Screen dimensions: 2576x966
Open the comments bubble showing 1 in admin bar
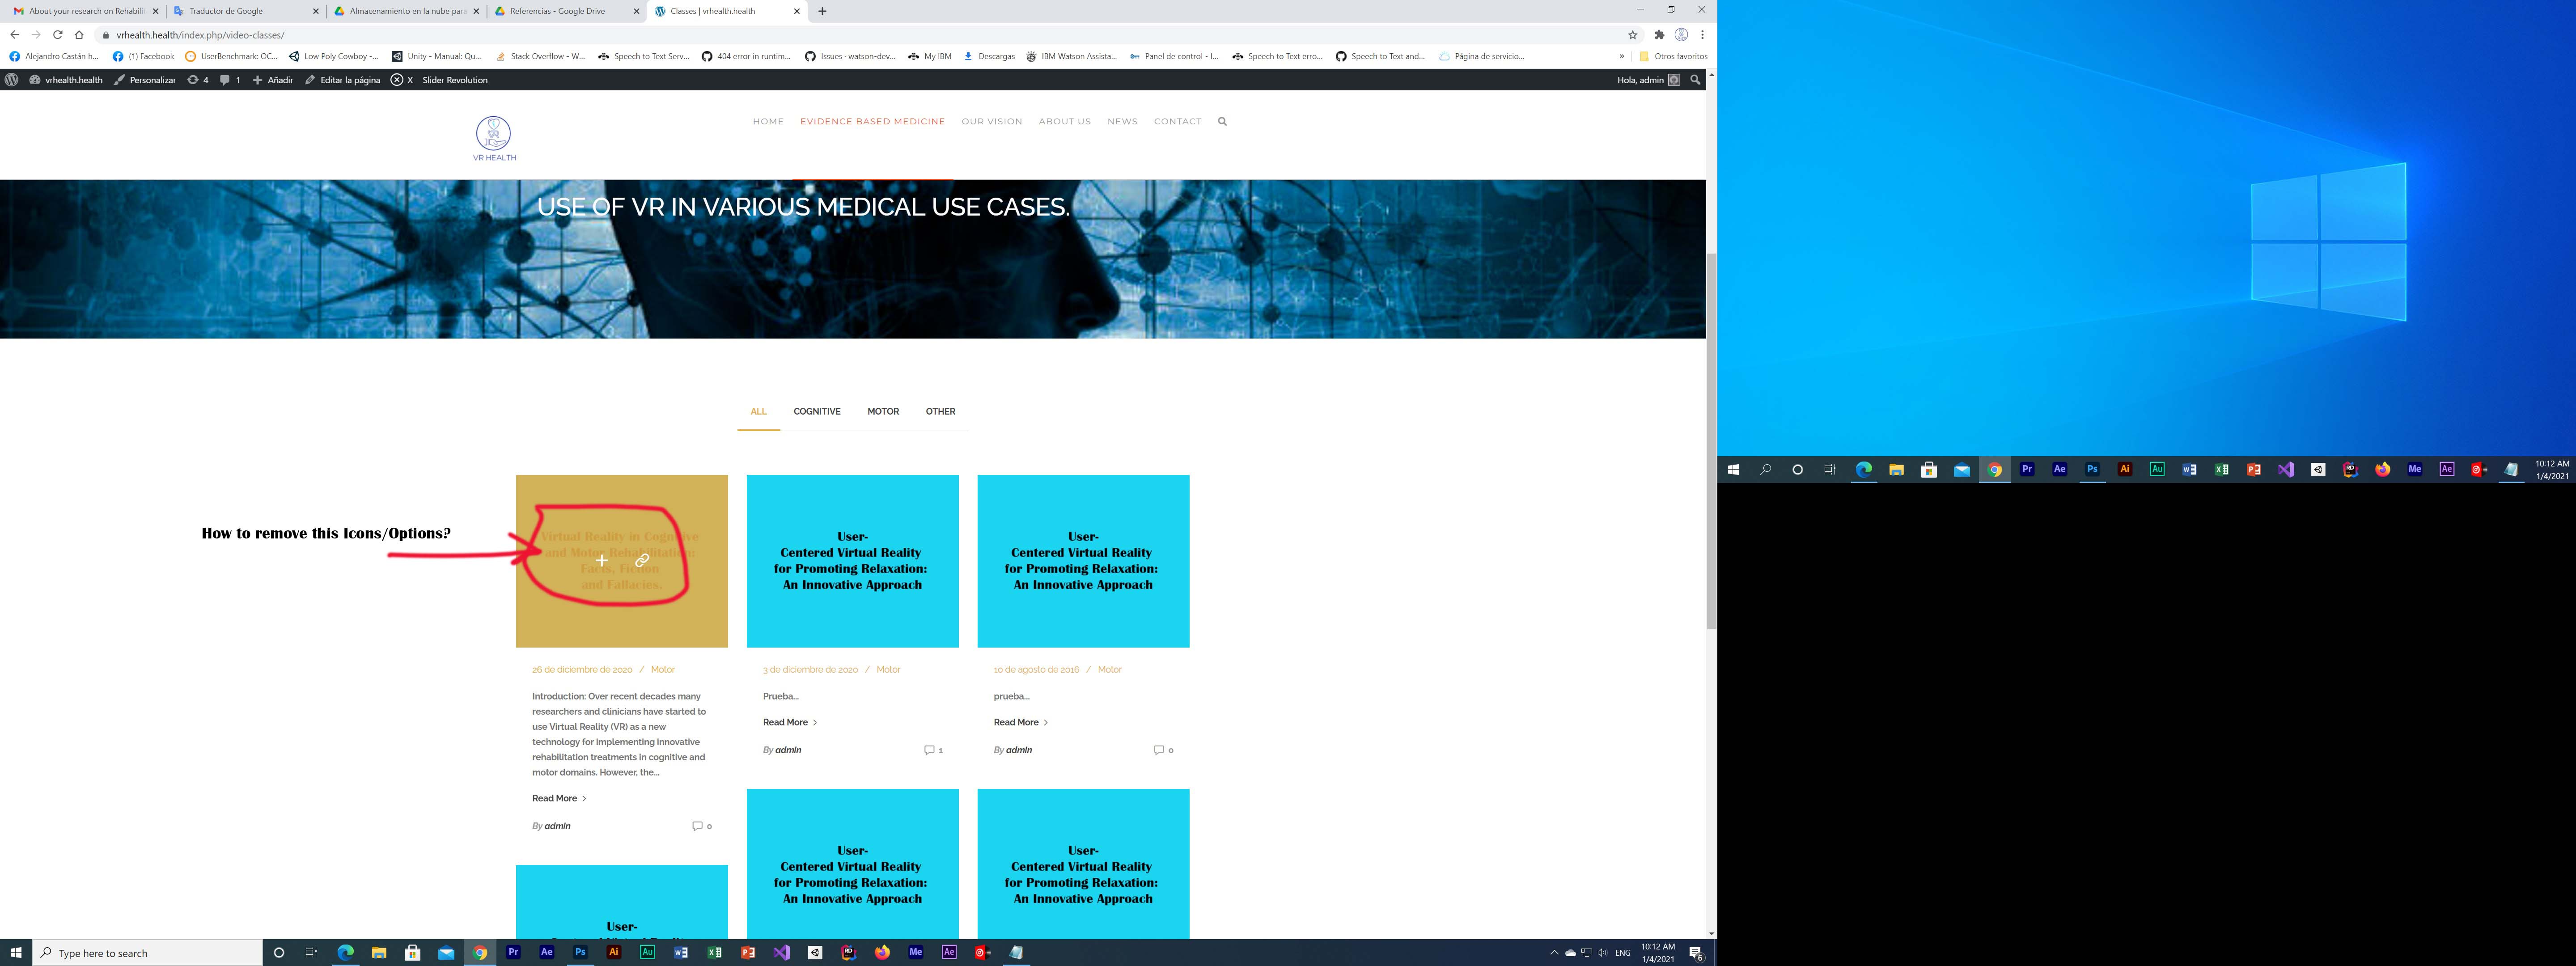[230, 80]
